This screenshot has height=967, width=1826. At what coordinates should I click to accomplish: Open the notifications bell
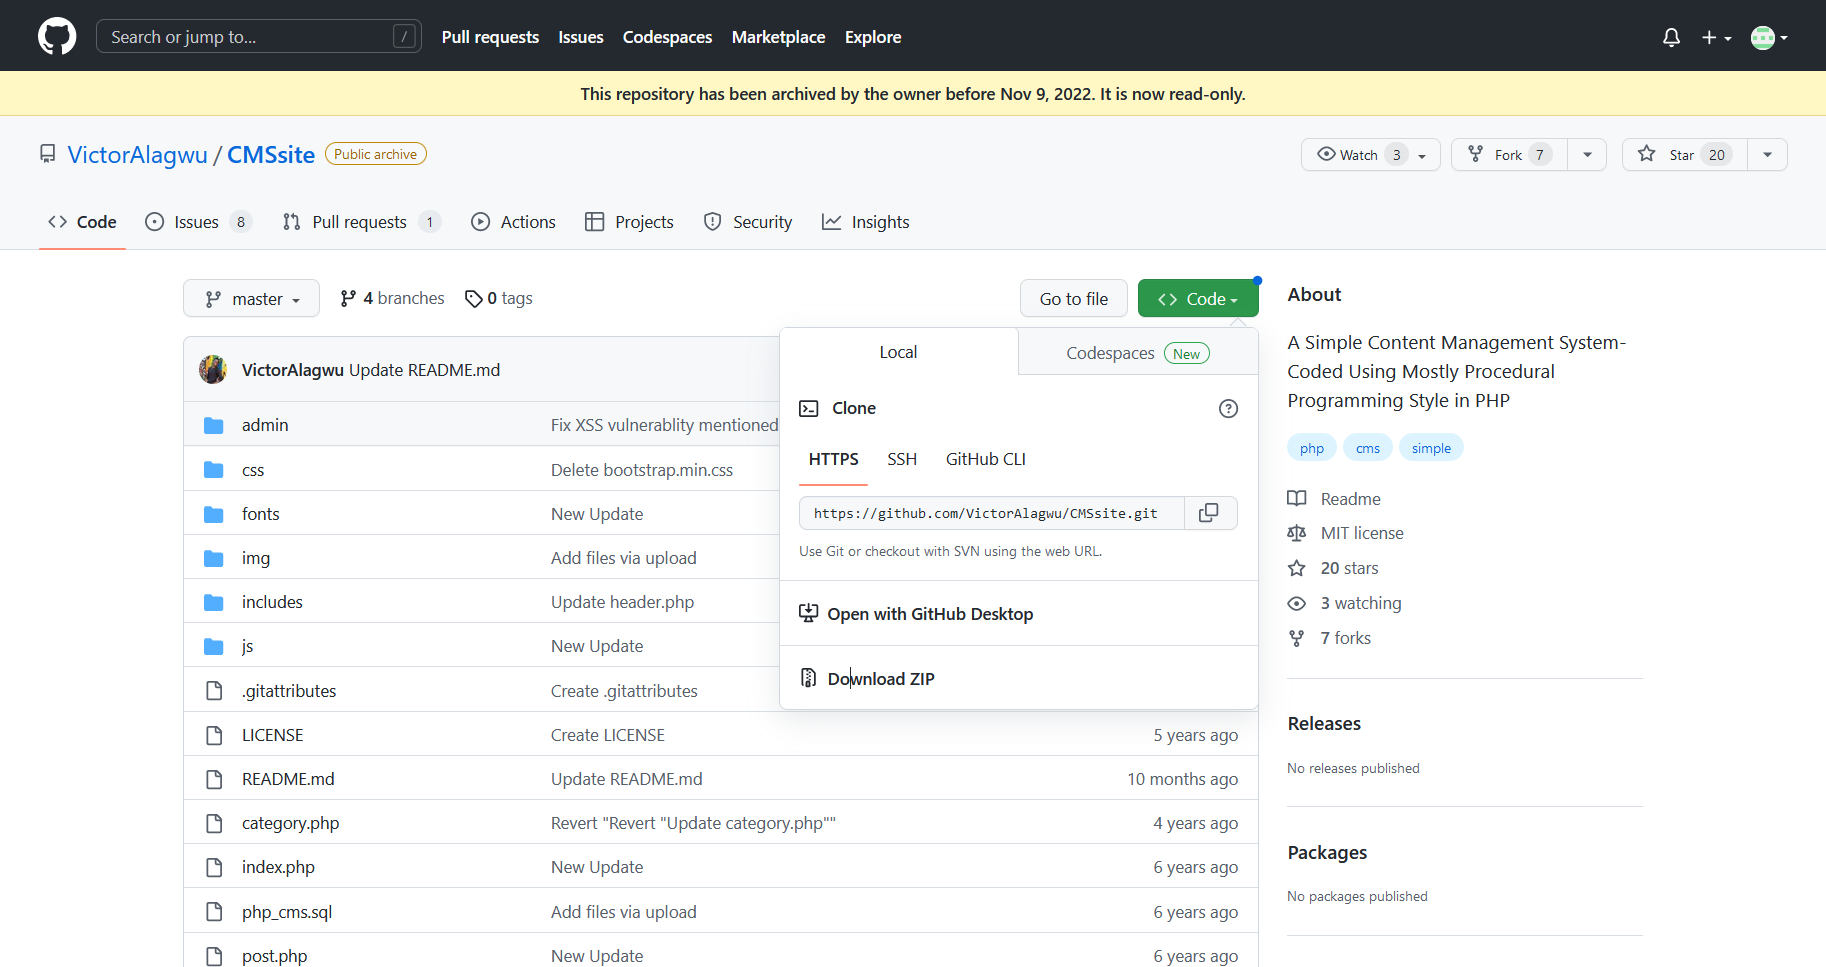1671,38
